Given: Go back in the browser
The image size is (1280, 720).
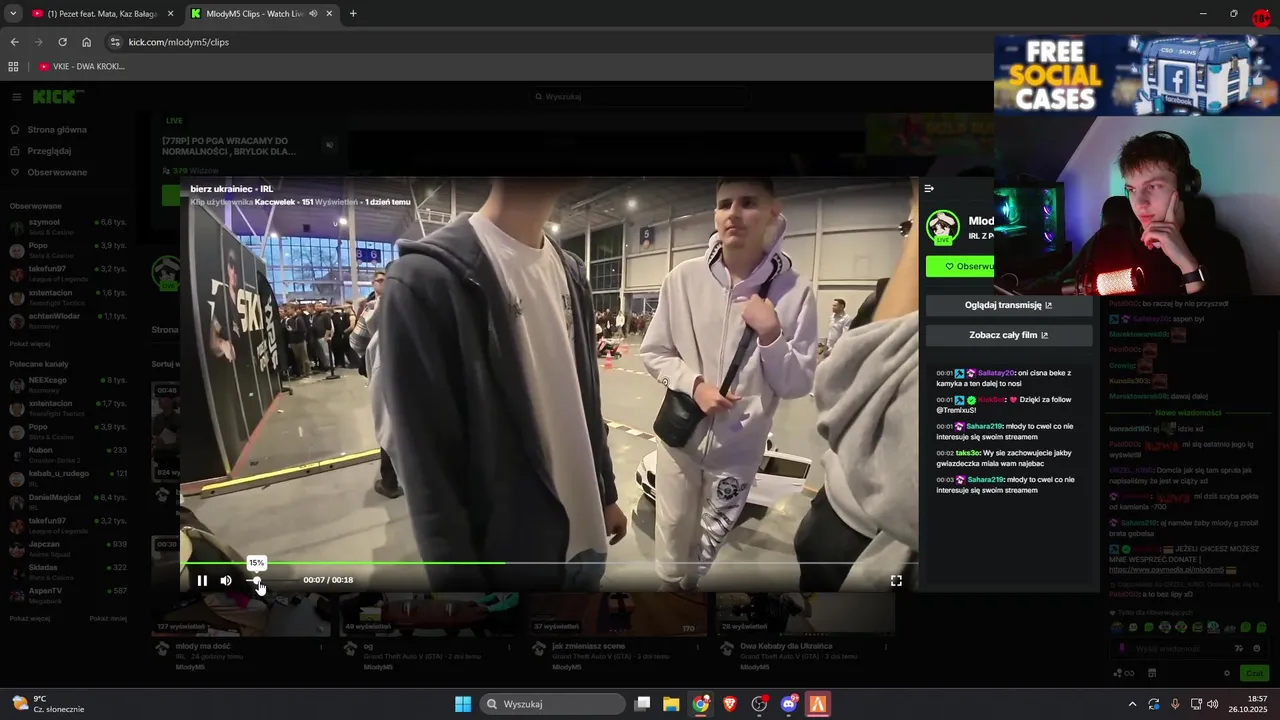Looking at the screenshot, I should pos(14,42).
